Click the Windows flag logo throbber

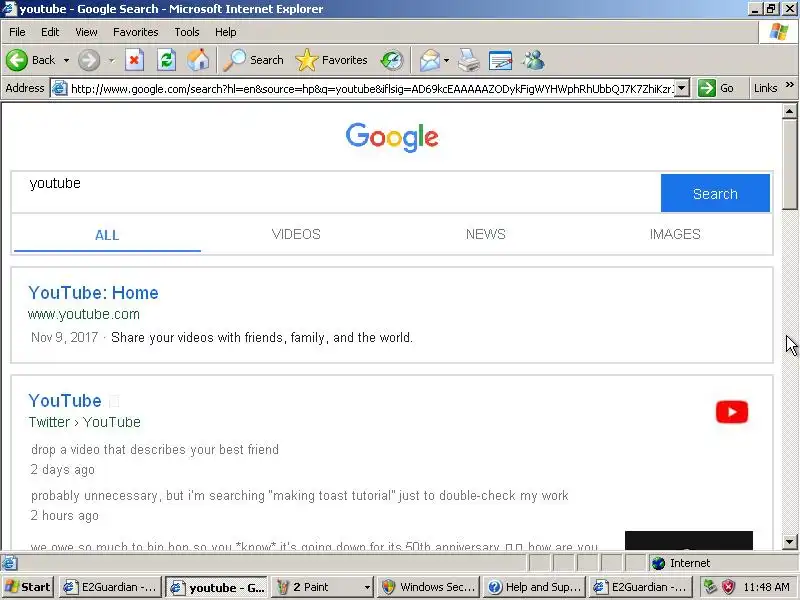coord(779,32)
